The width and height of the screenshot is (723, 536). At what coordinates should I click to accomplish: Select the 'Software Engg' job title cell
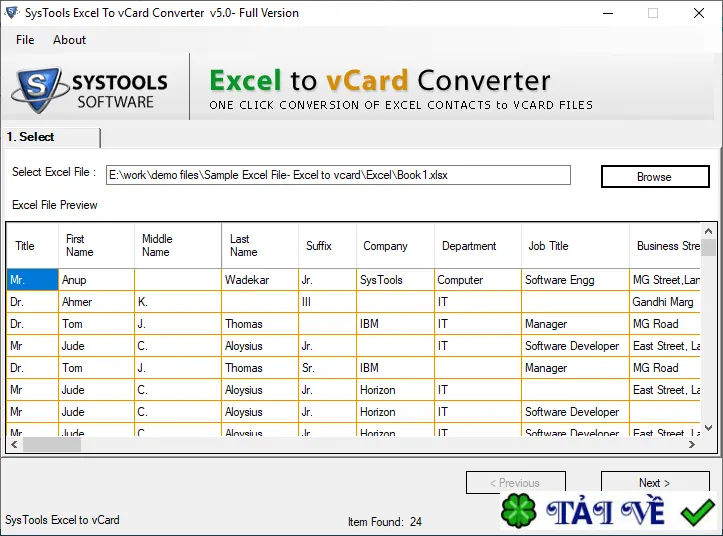(575, 280)
